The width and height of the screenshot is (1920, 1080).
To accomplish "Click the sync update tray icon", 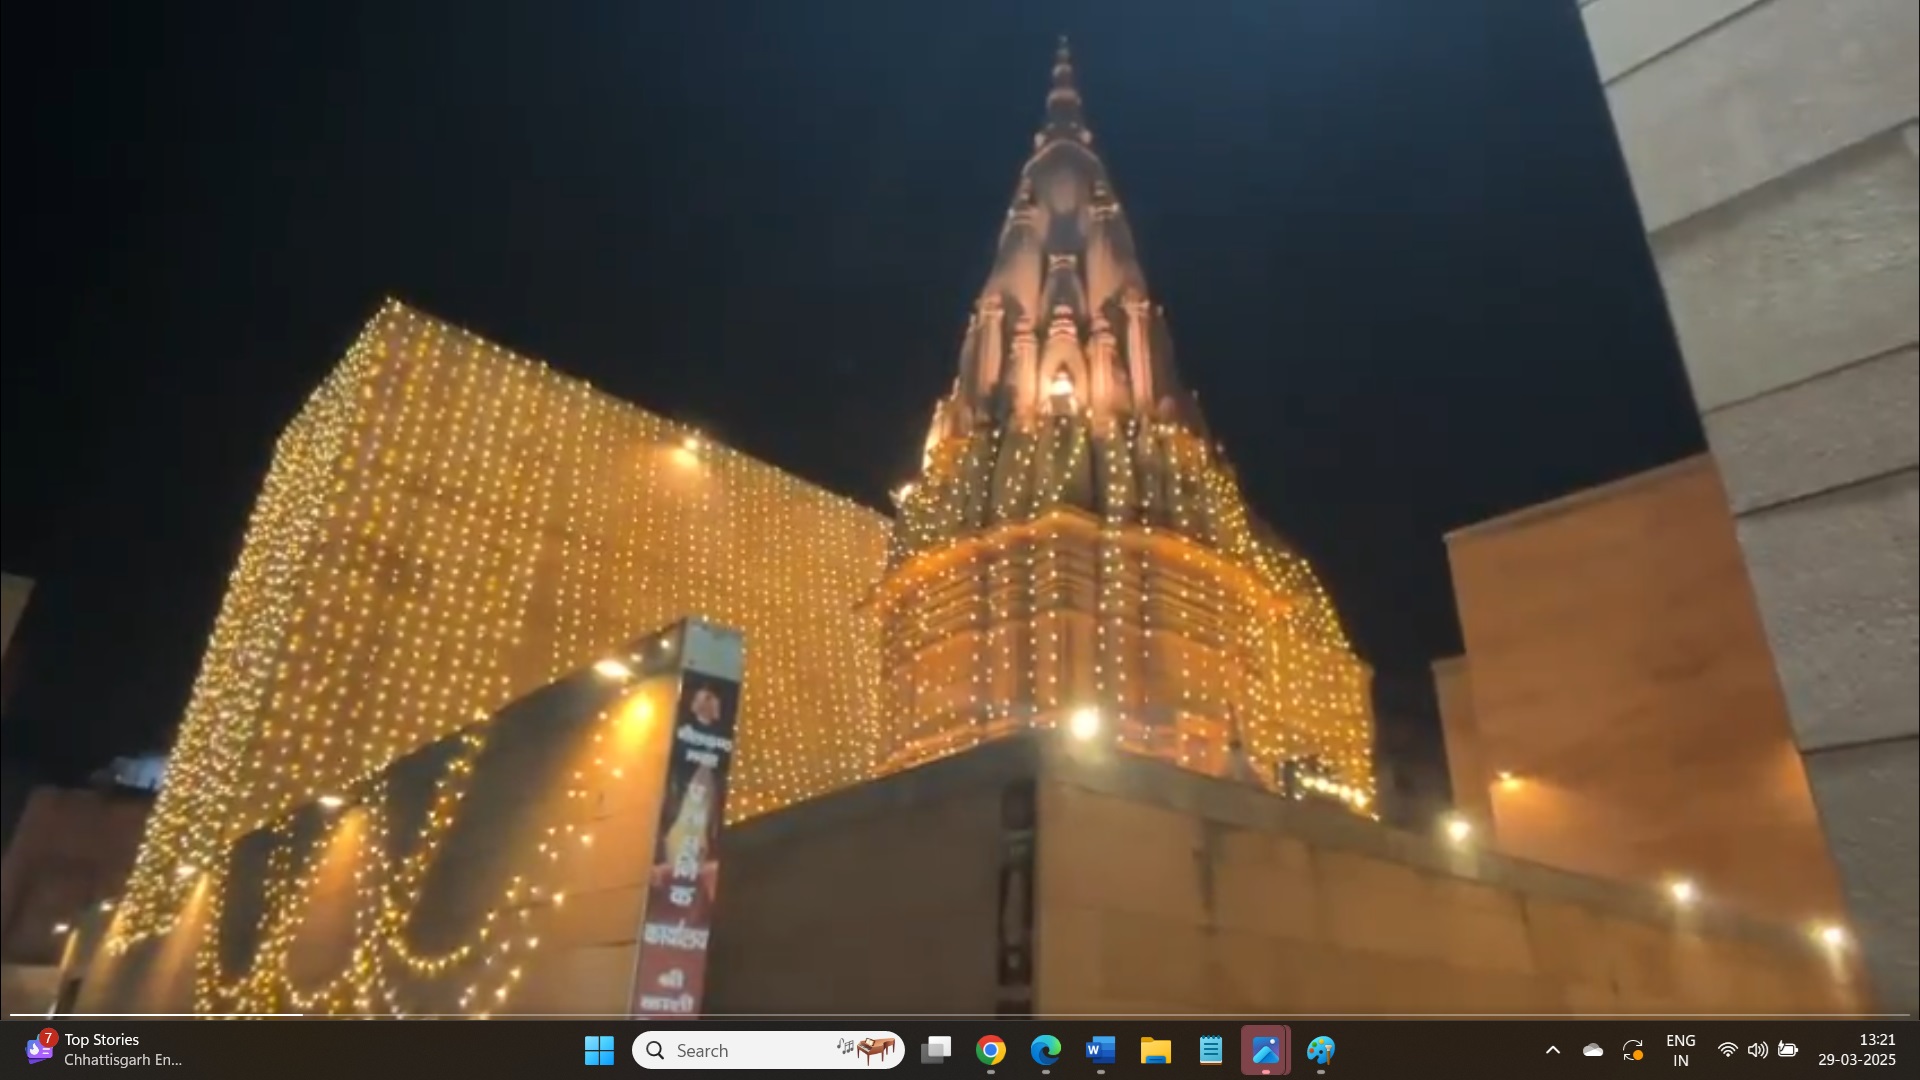I will coord(1633,1050).
